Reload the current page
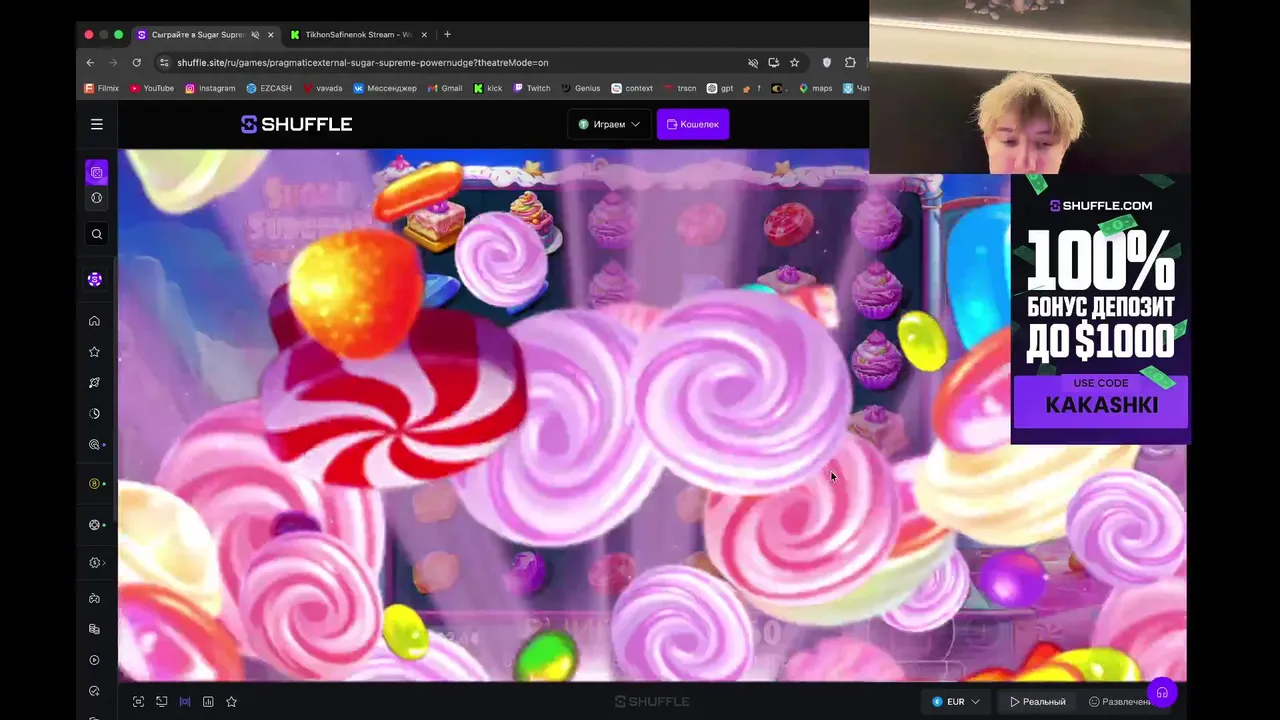1280x720 pixels. [136, 62]
